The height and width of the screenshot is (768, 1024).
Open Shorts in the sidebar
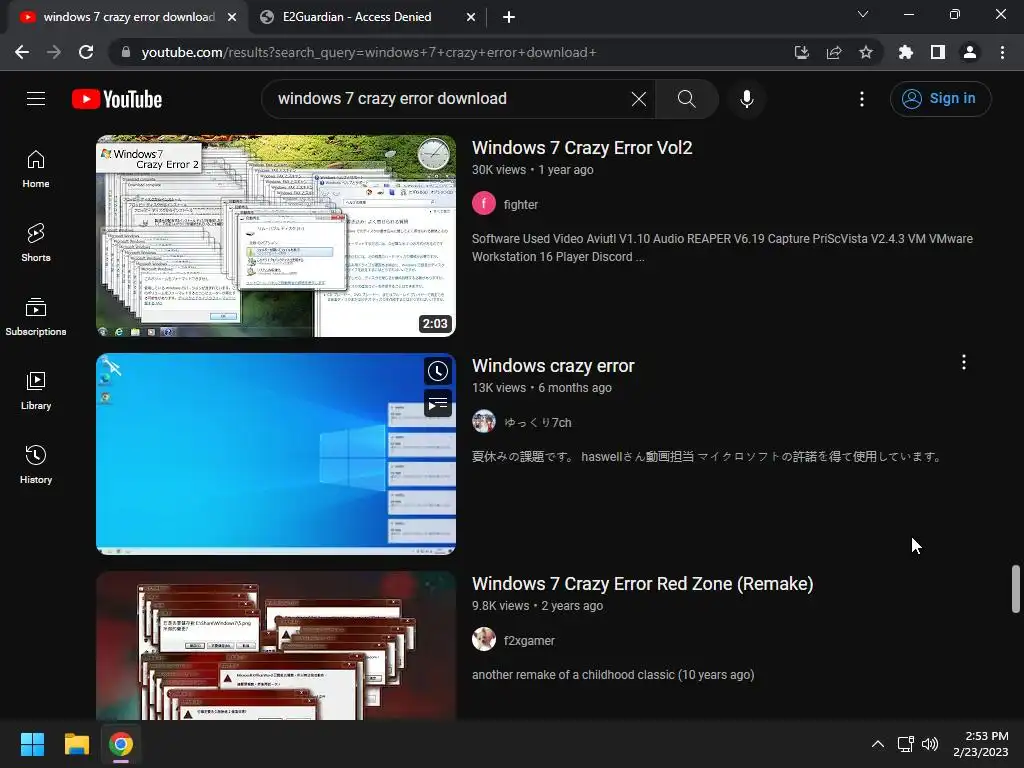[36, 243]
